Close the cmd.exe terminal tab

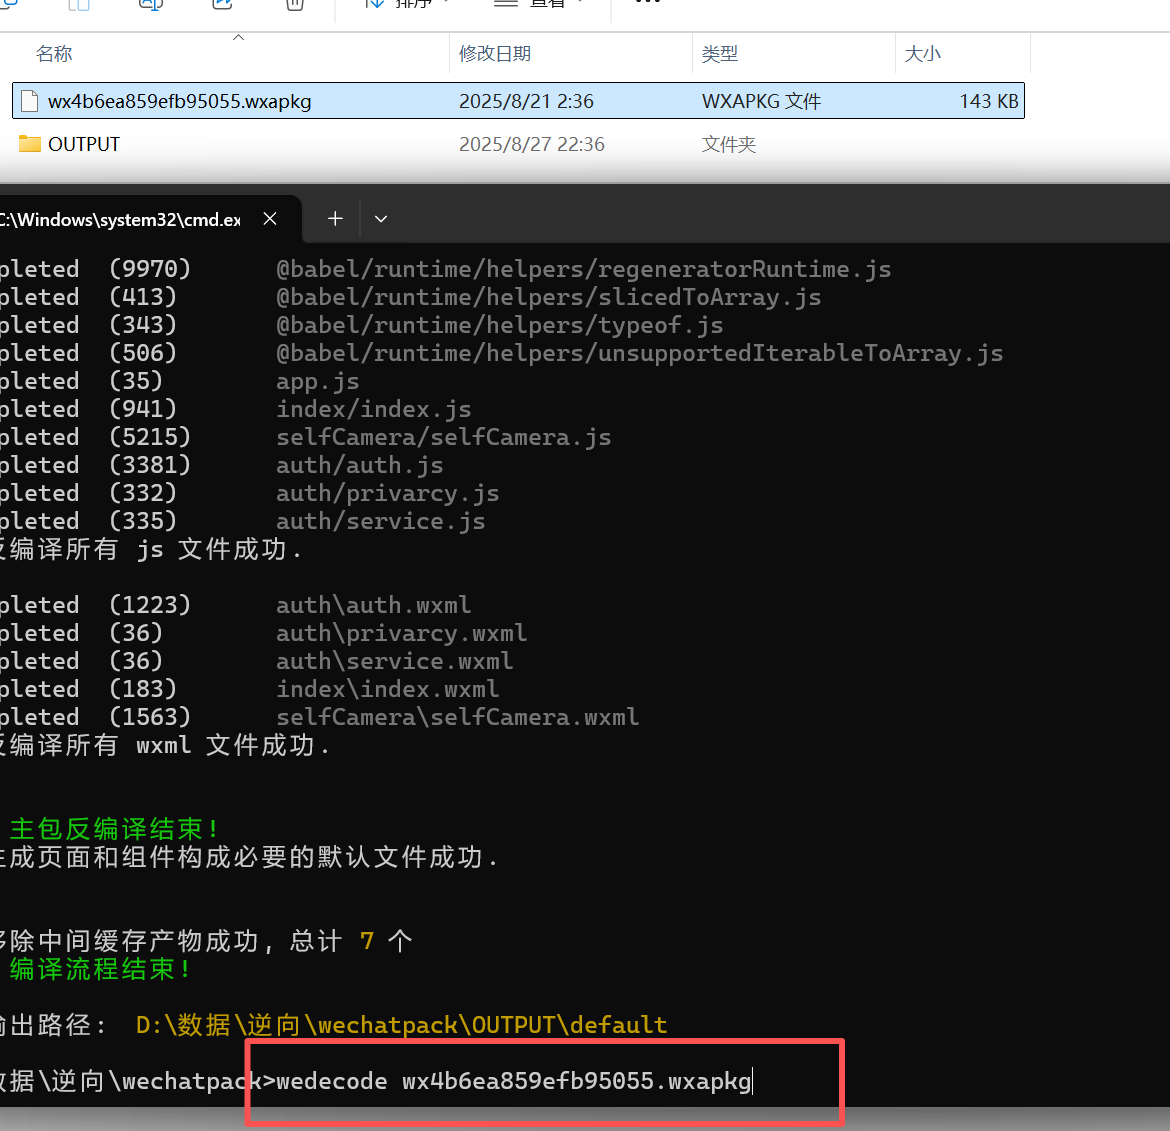pos(270,219)
